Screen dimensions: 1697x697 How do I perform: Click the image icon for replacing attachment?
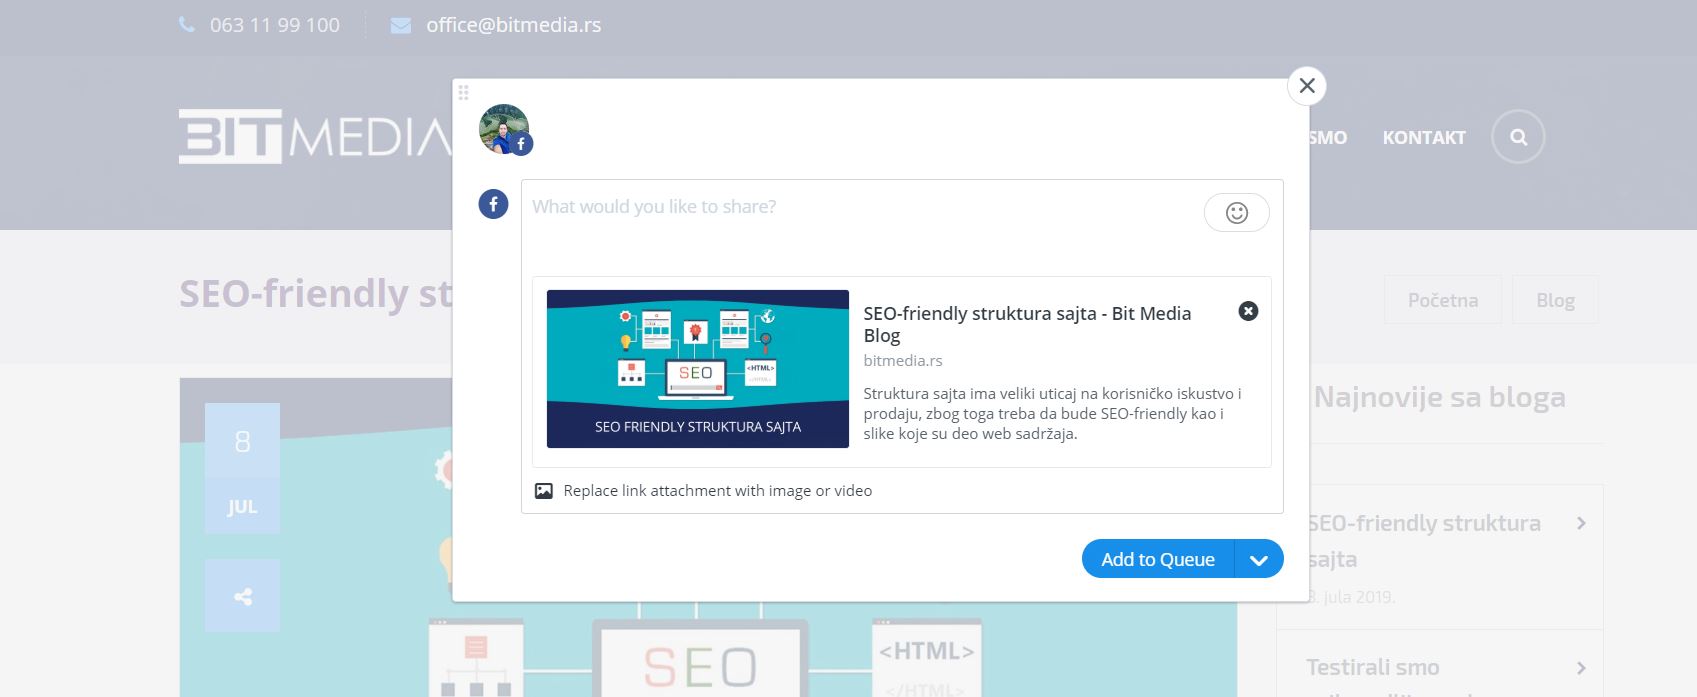543,491
